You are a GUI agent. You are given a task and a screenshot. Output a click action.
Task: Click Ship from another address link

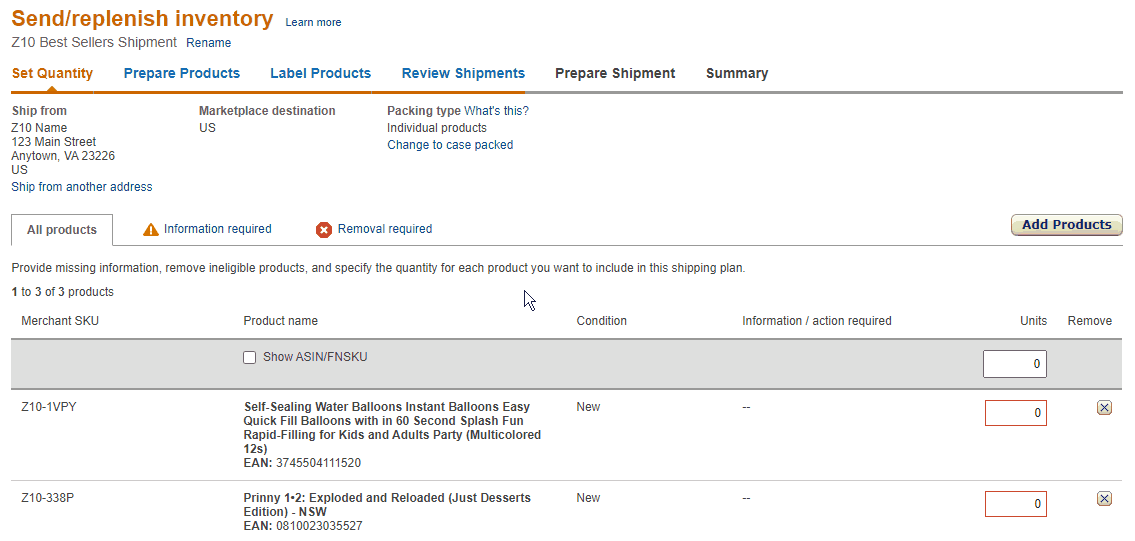click(x=82, y=187)
